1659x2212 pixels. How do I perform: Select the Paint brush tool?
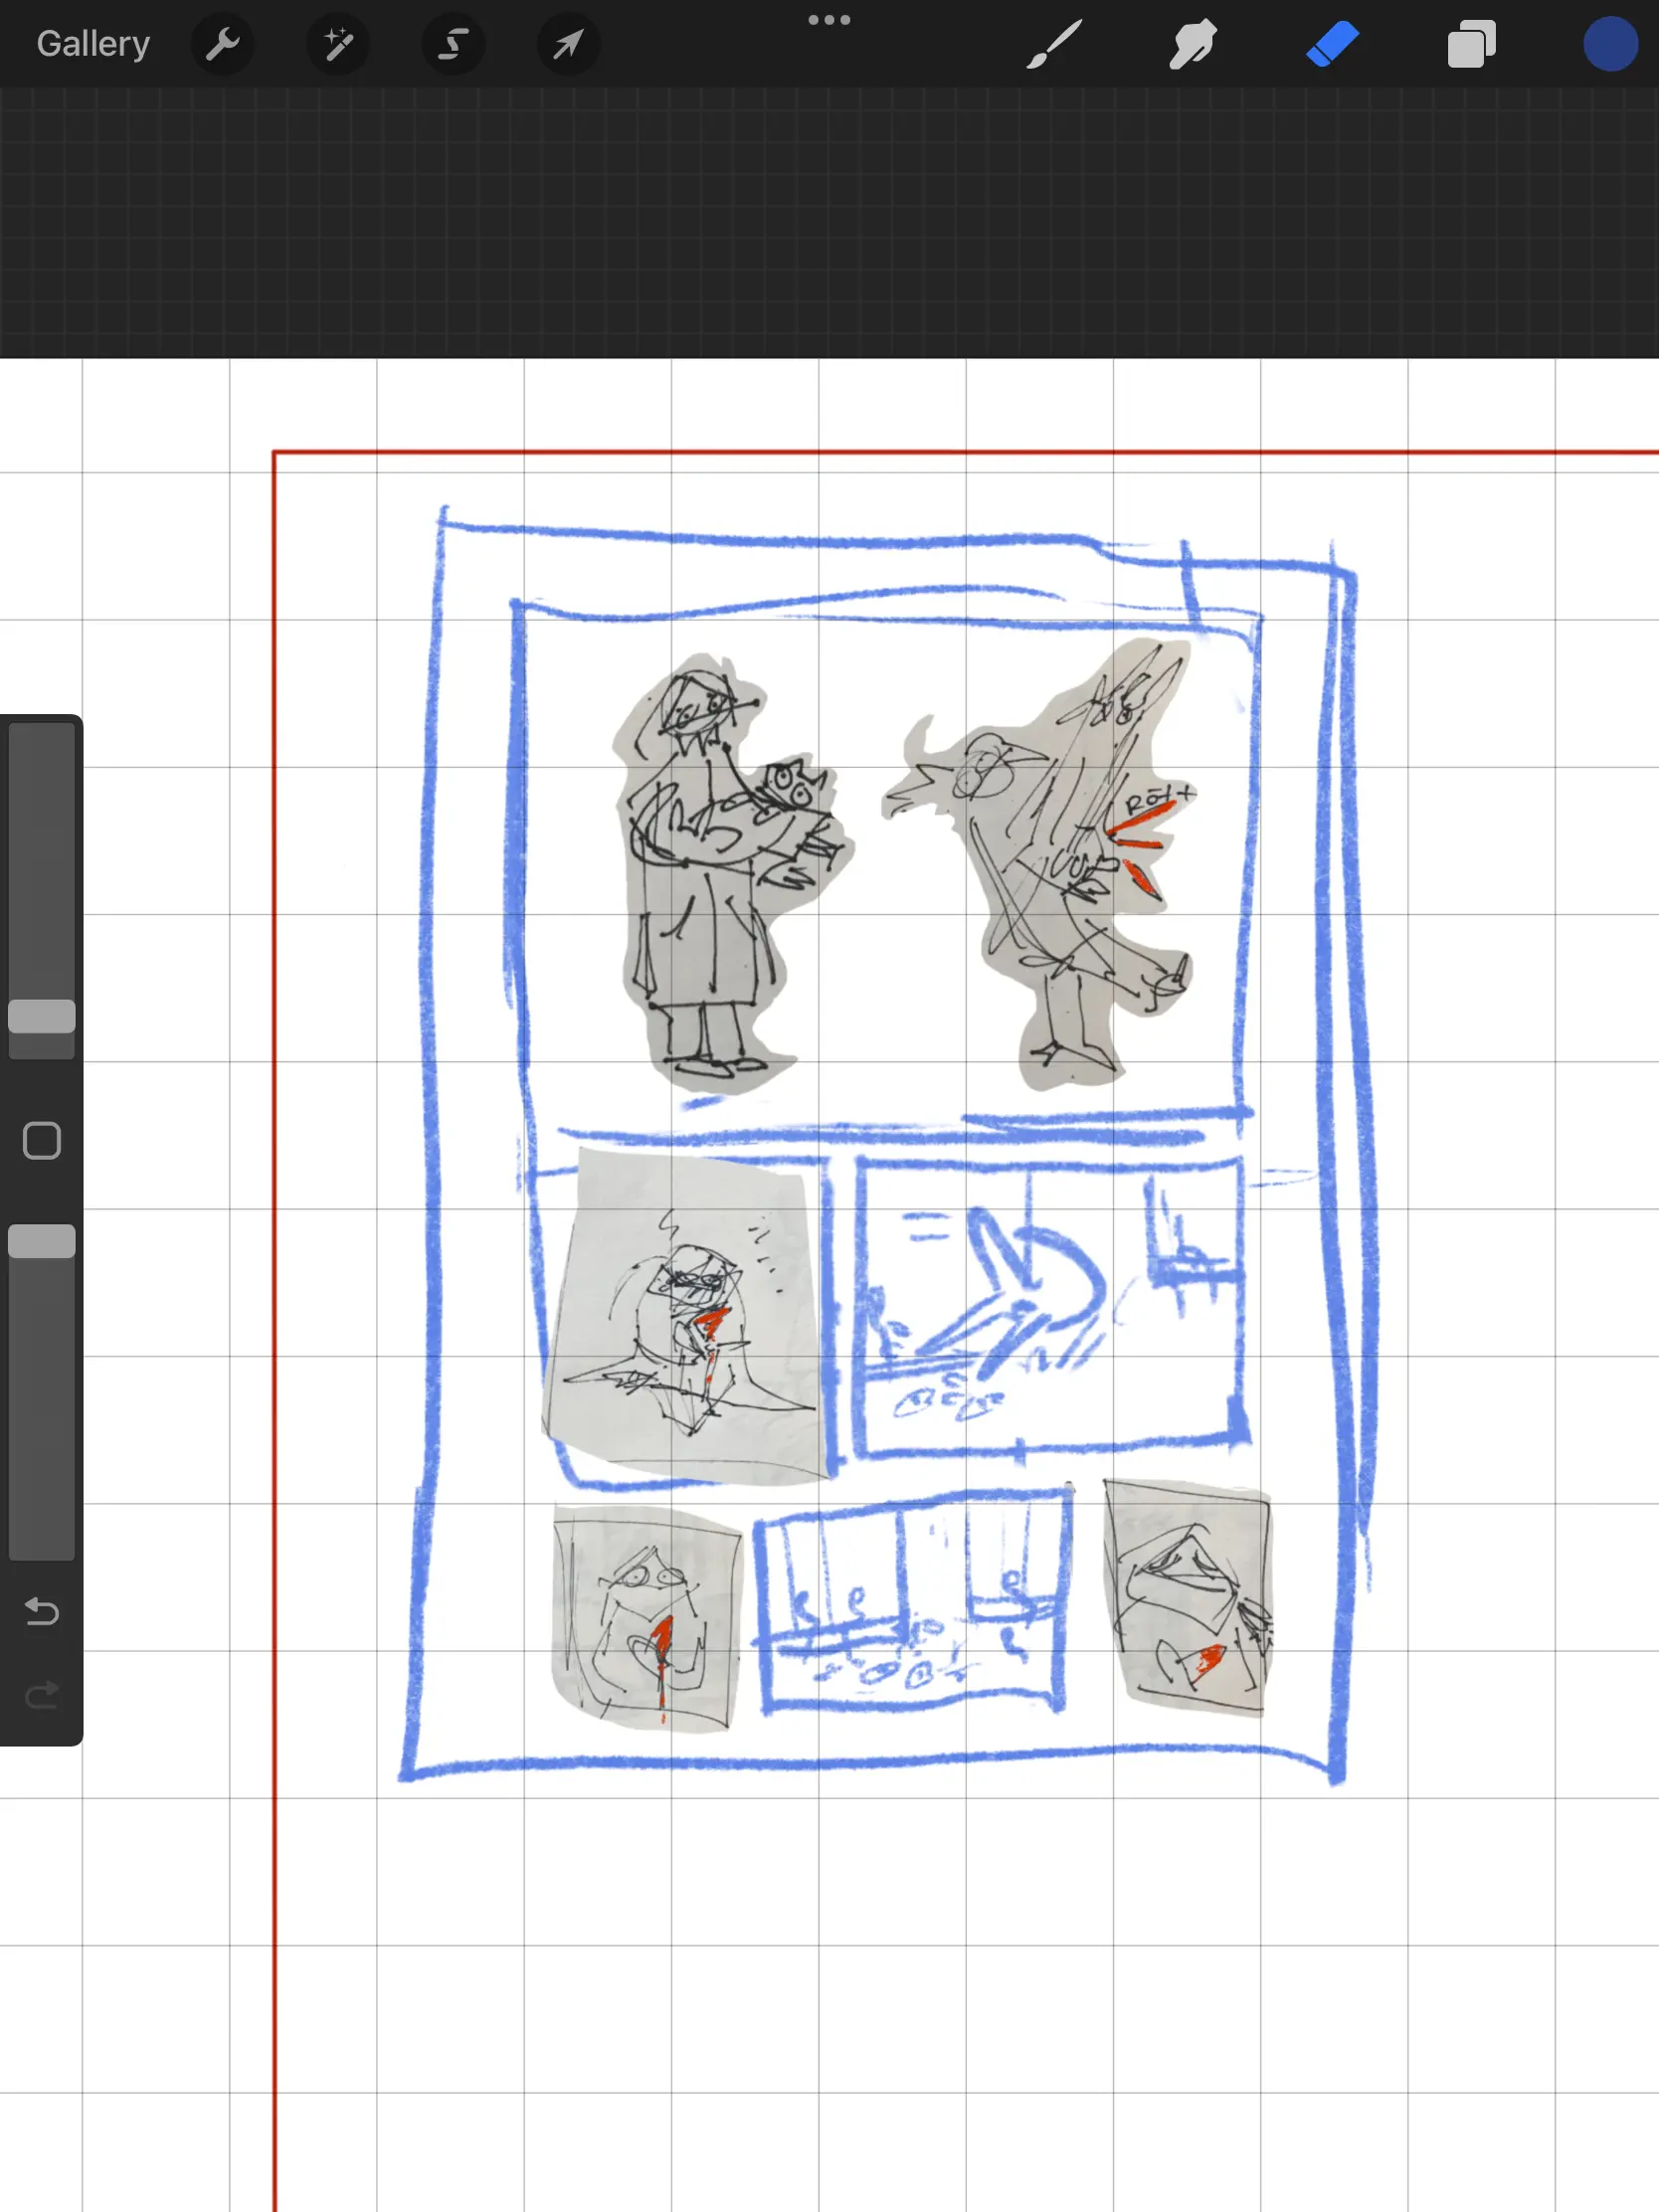pyautogui.click(x=1054, y=44)
